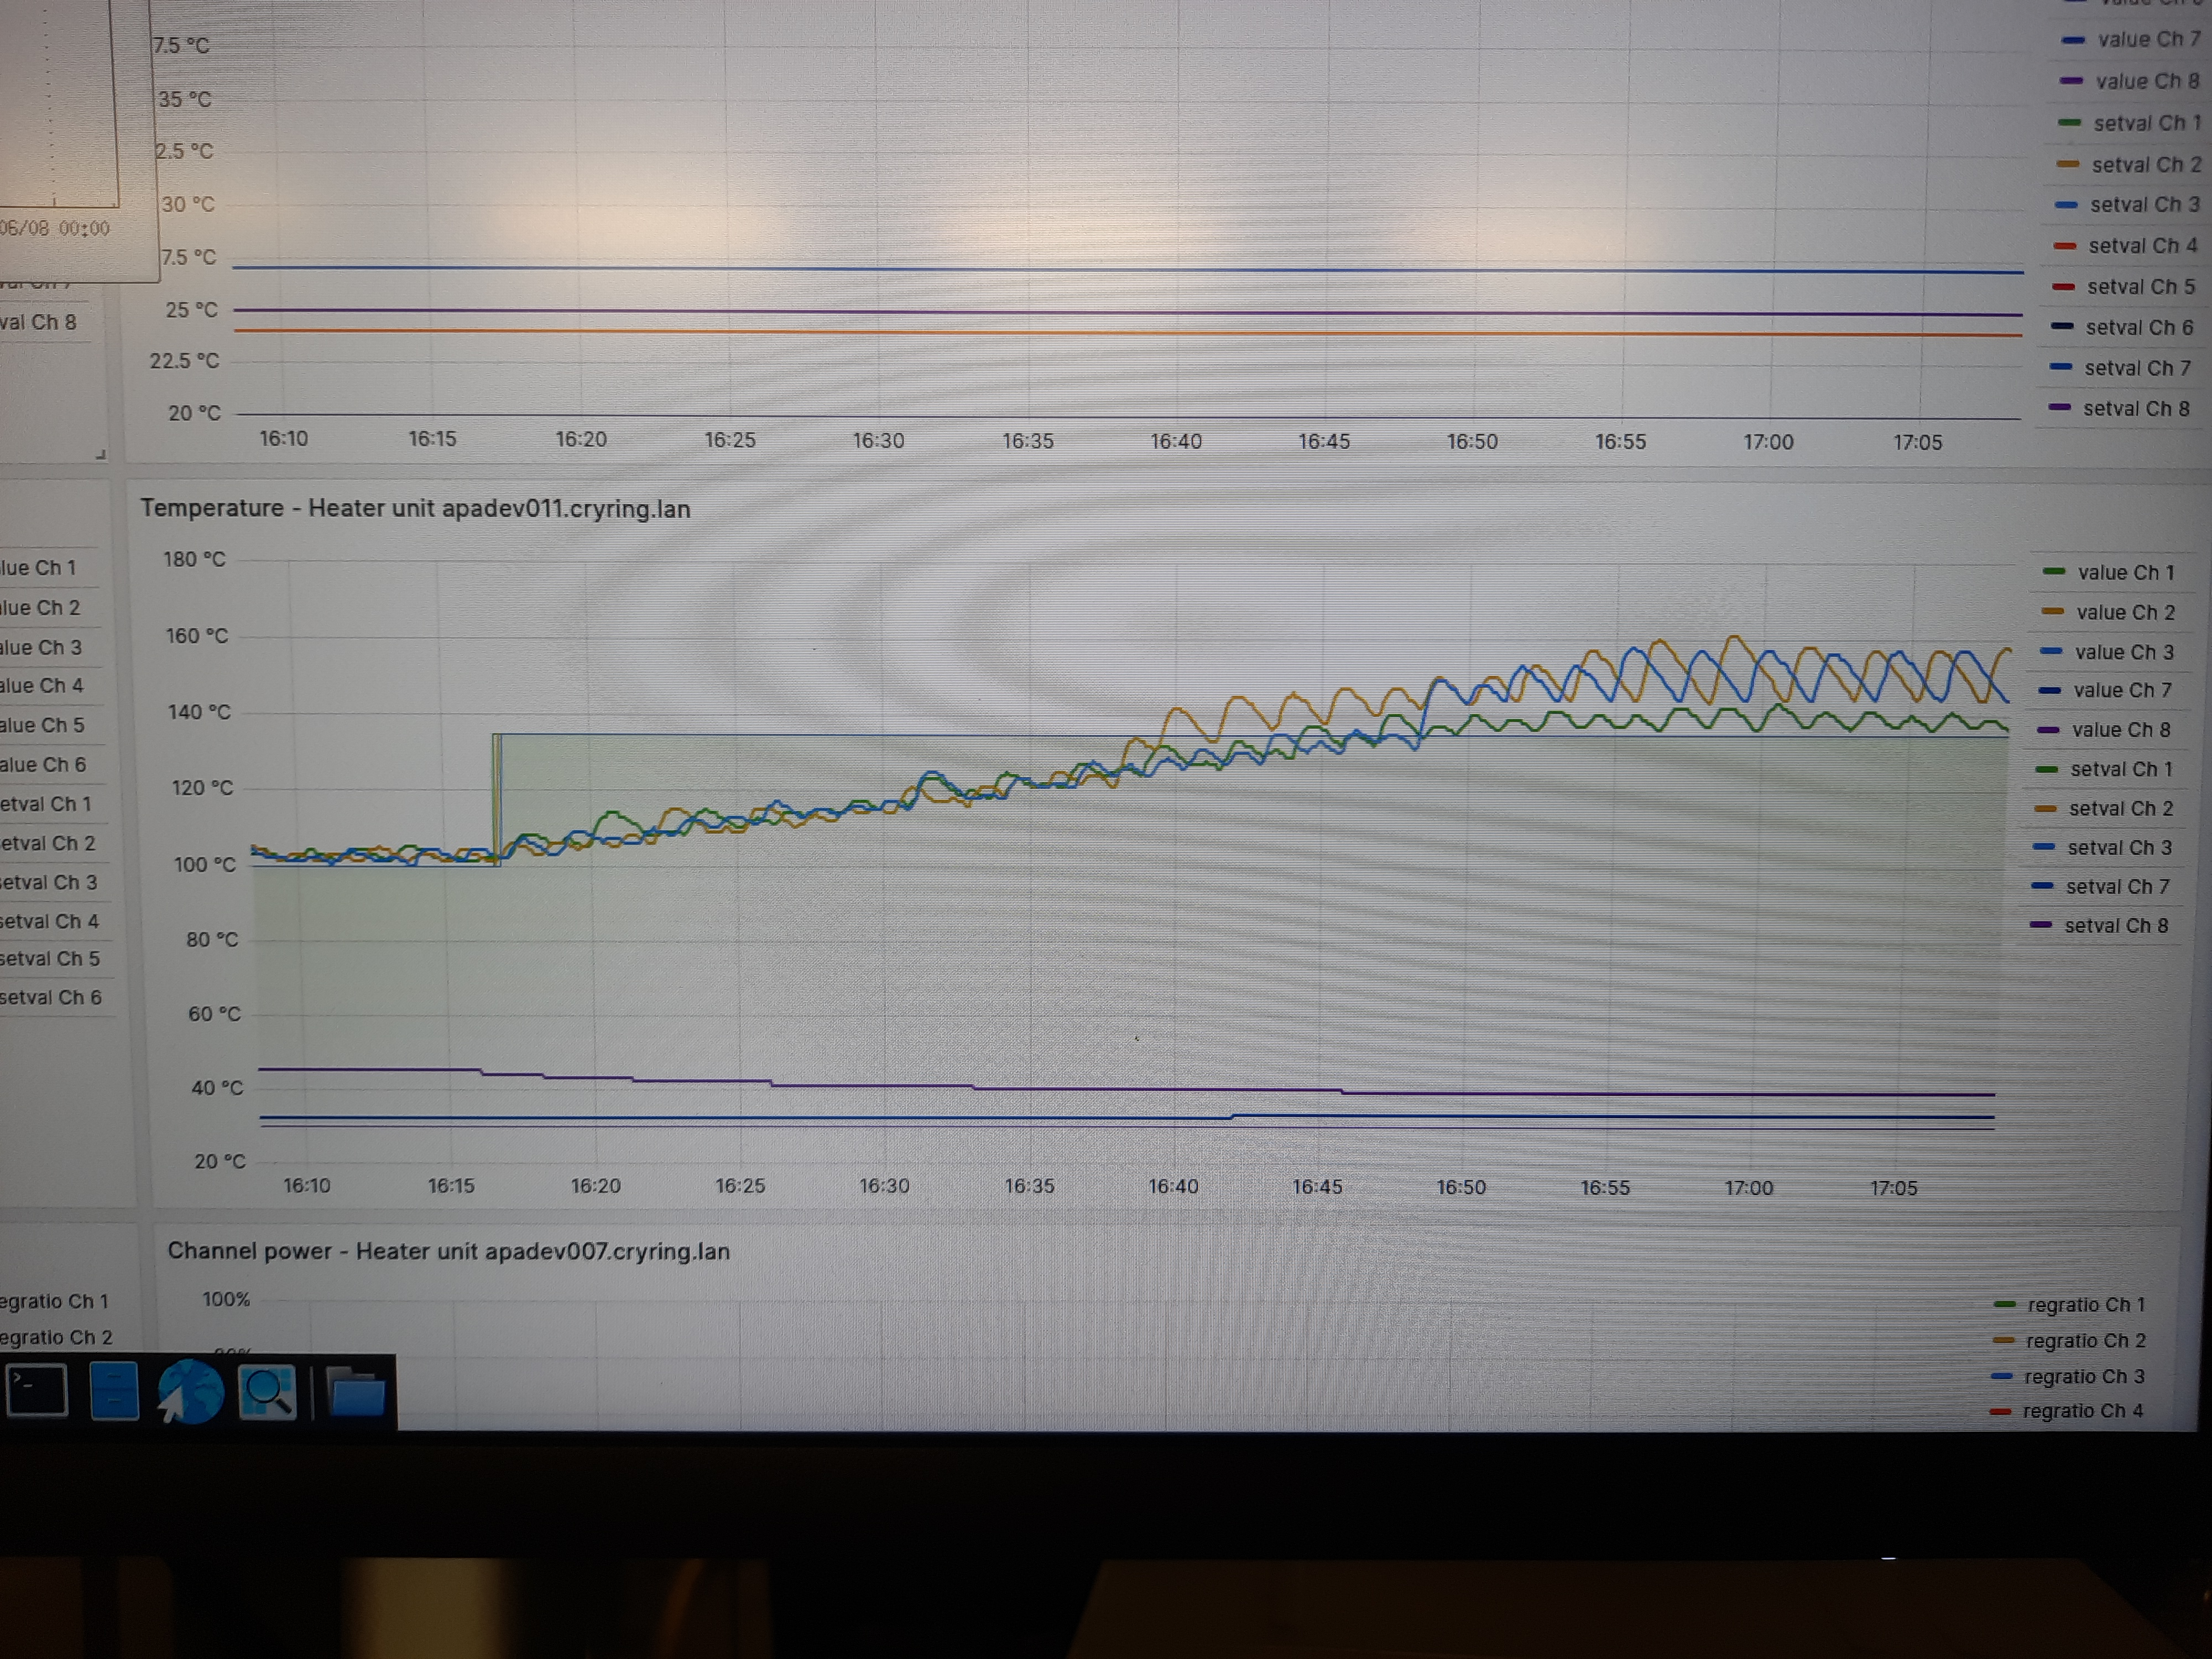Toggle value Ch 1 series in apadev011 legend
This screenshot has height=1659, width=2212.
pos(2125,573)
